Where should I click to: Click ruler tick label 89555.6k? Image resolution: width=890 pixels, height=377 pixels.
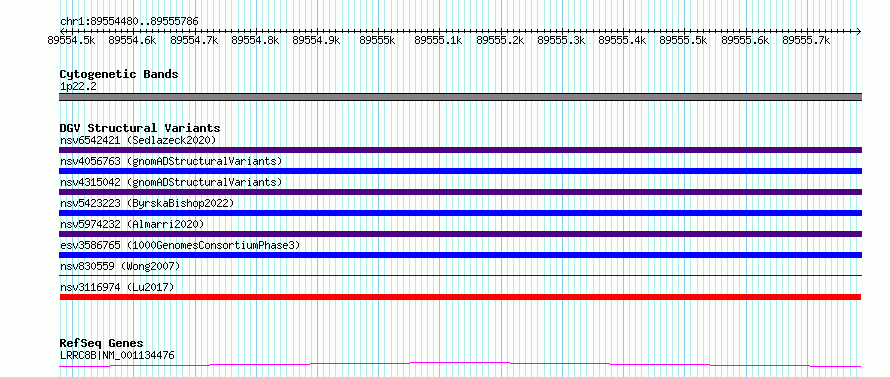pyautogui.click(x=745, y=40)
